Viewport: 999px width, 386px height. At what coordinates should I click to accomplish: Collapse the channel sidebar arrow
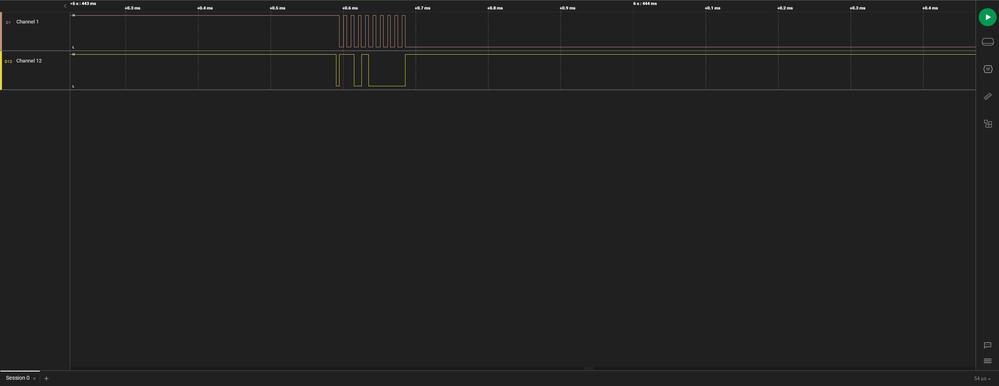pos(65,6)
